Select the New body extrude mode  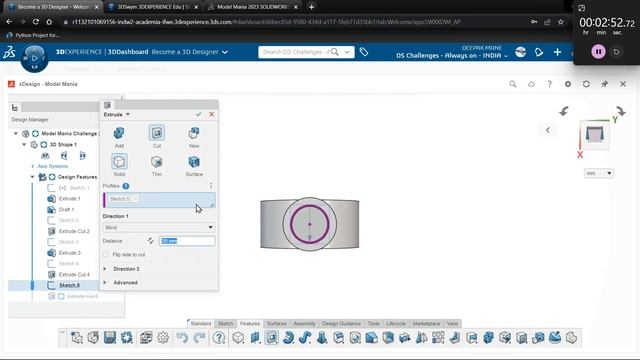(194, 137)
